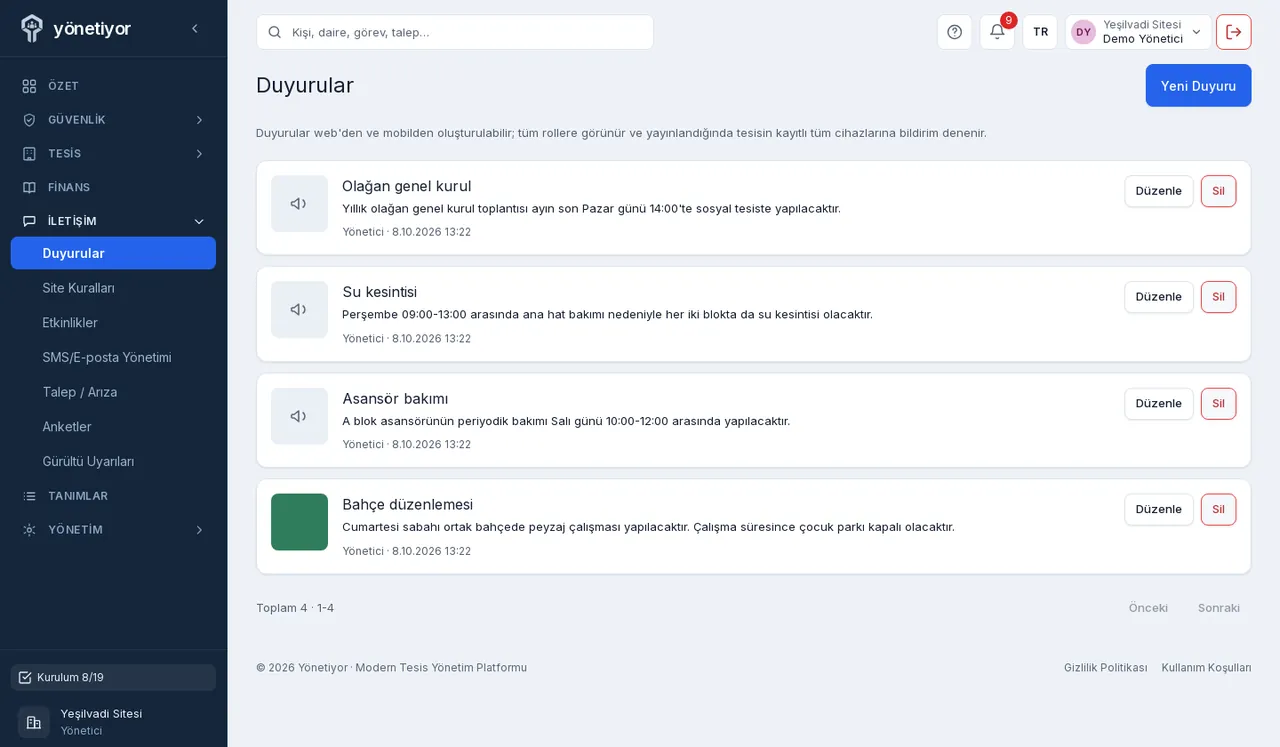Open TANIMLAR in the sidebar
The height and width of the screenshot is (747, 1280).
coord(113,496)
